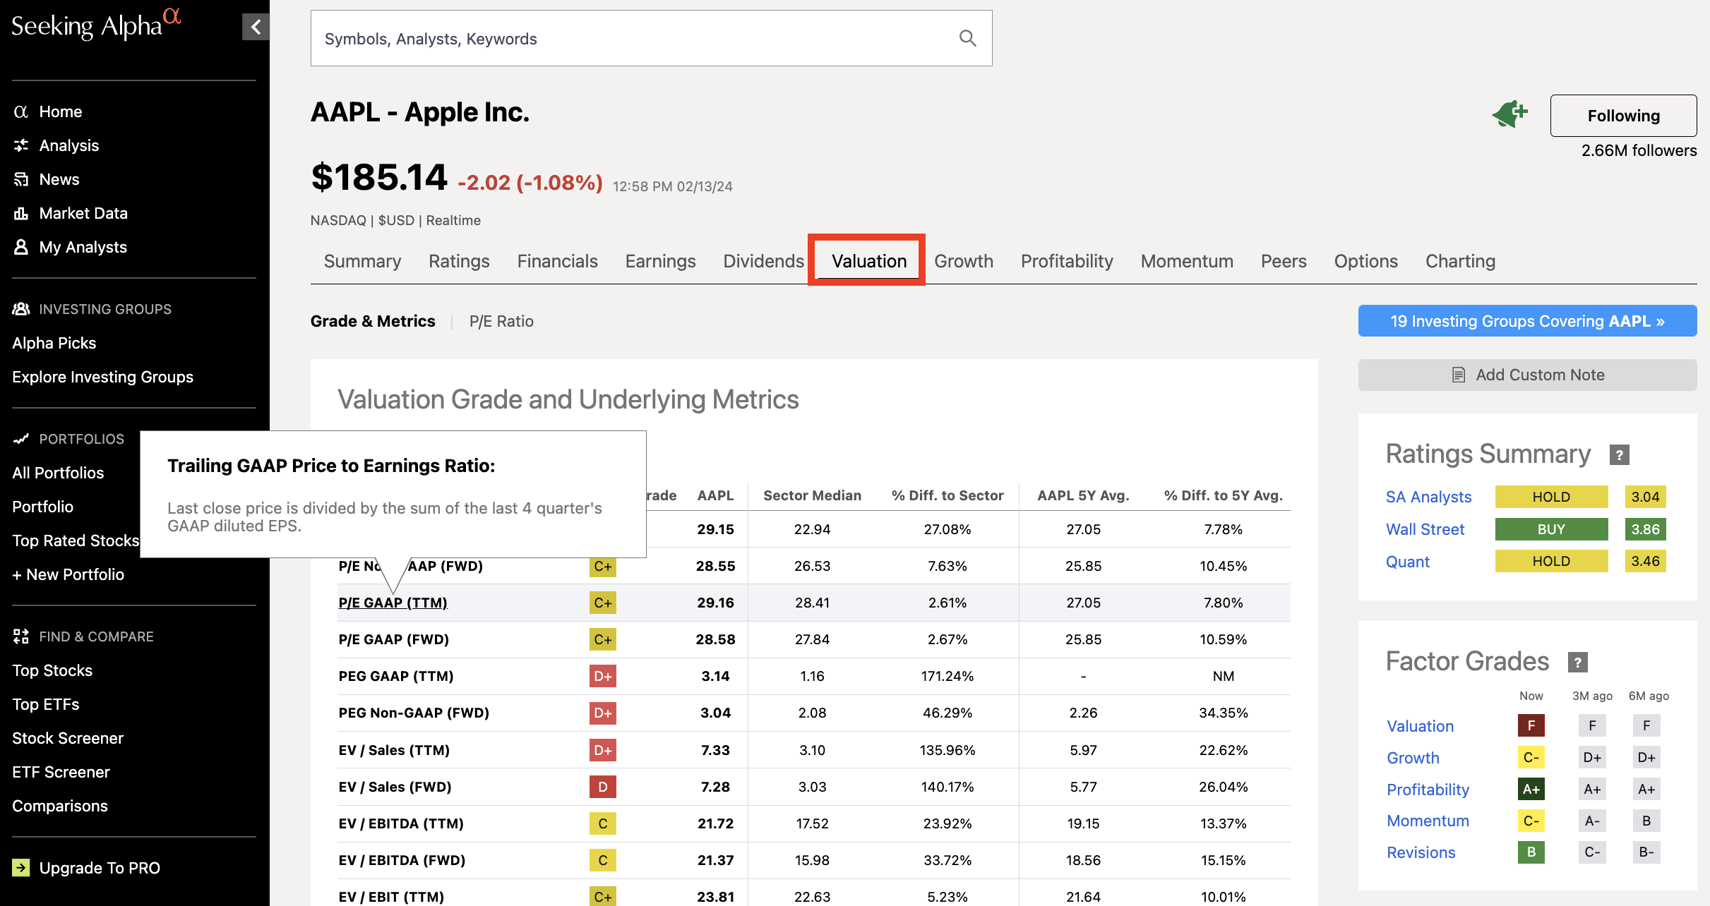Open the 19 Investing Groups Covering AAPL page
Viewport: 1710px width, 906px height.
1527,321
